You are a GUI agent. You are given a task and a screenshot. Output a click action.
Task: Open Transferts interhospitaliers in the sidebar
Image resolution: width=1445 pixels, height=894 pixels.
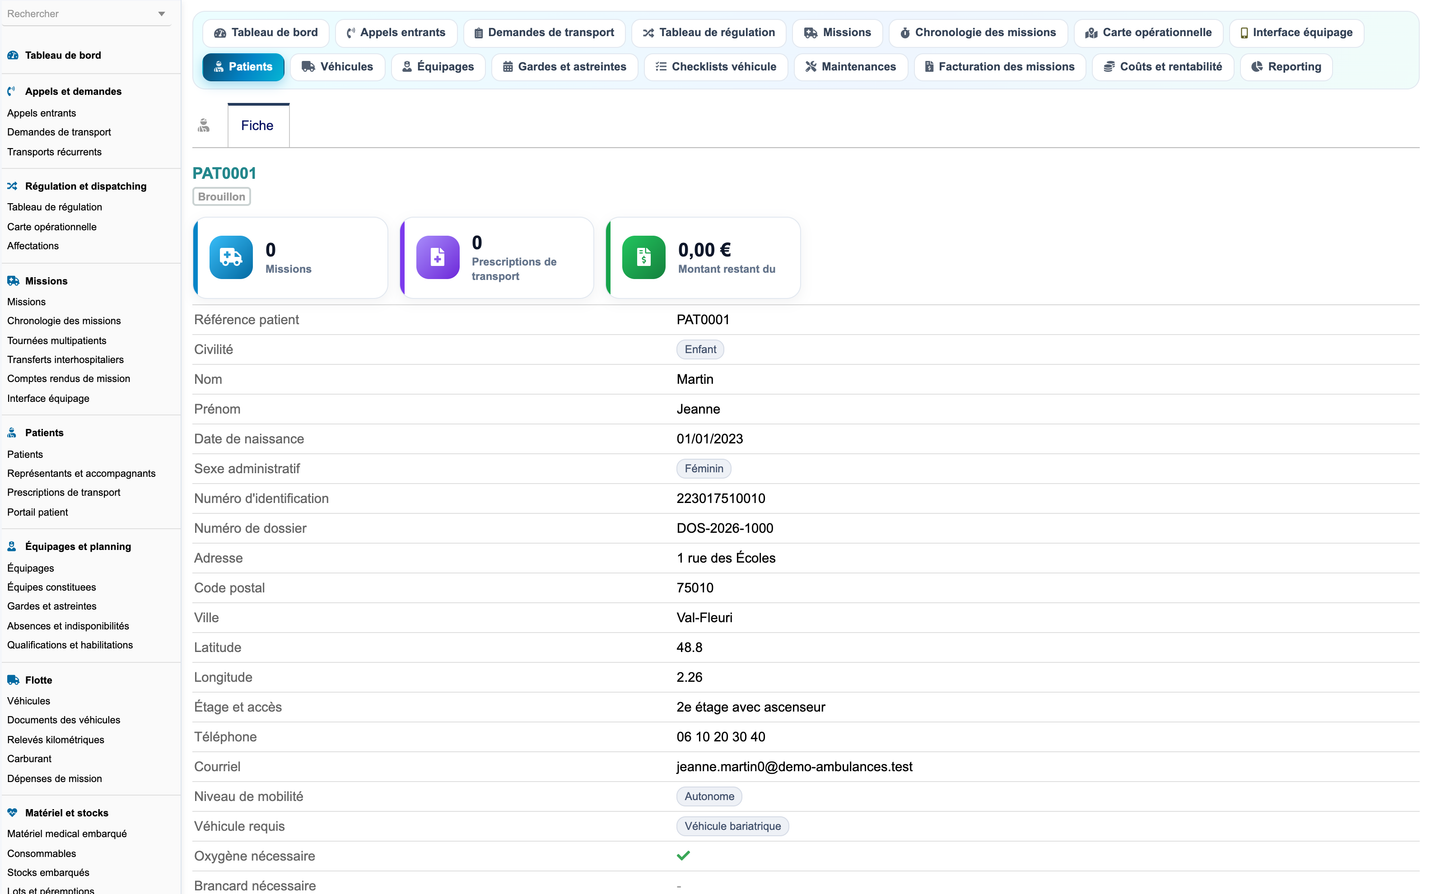[66, 360]
